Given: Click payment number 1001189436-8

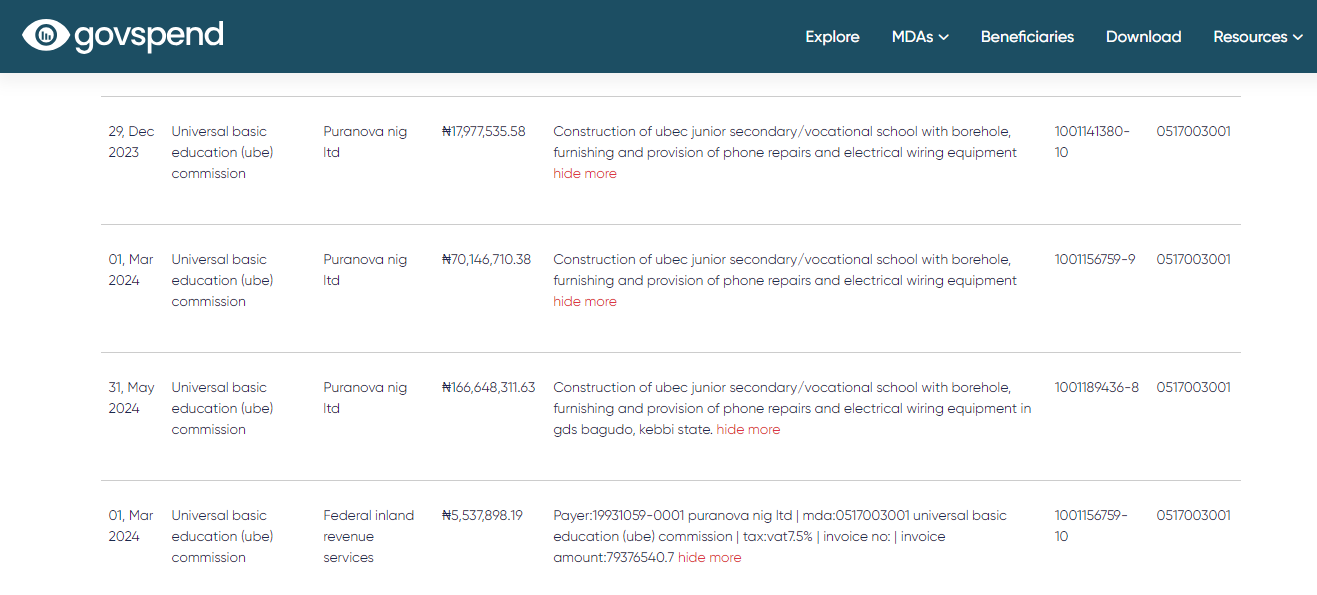Looking at the screenshot, I should tap(1096, 388).
